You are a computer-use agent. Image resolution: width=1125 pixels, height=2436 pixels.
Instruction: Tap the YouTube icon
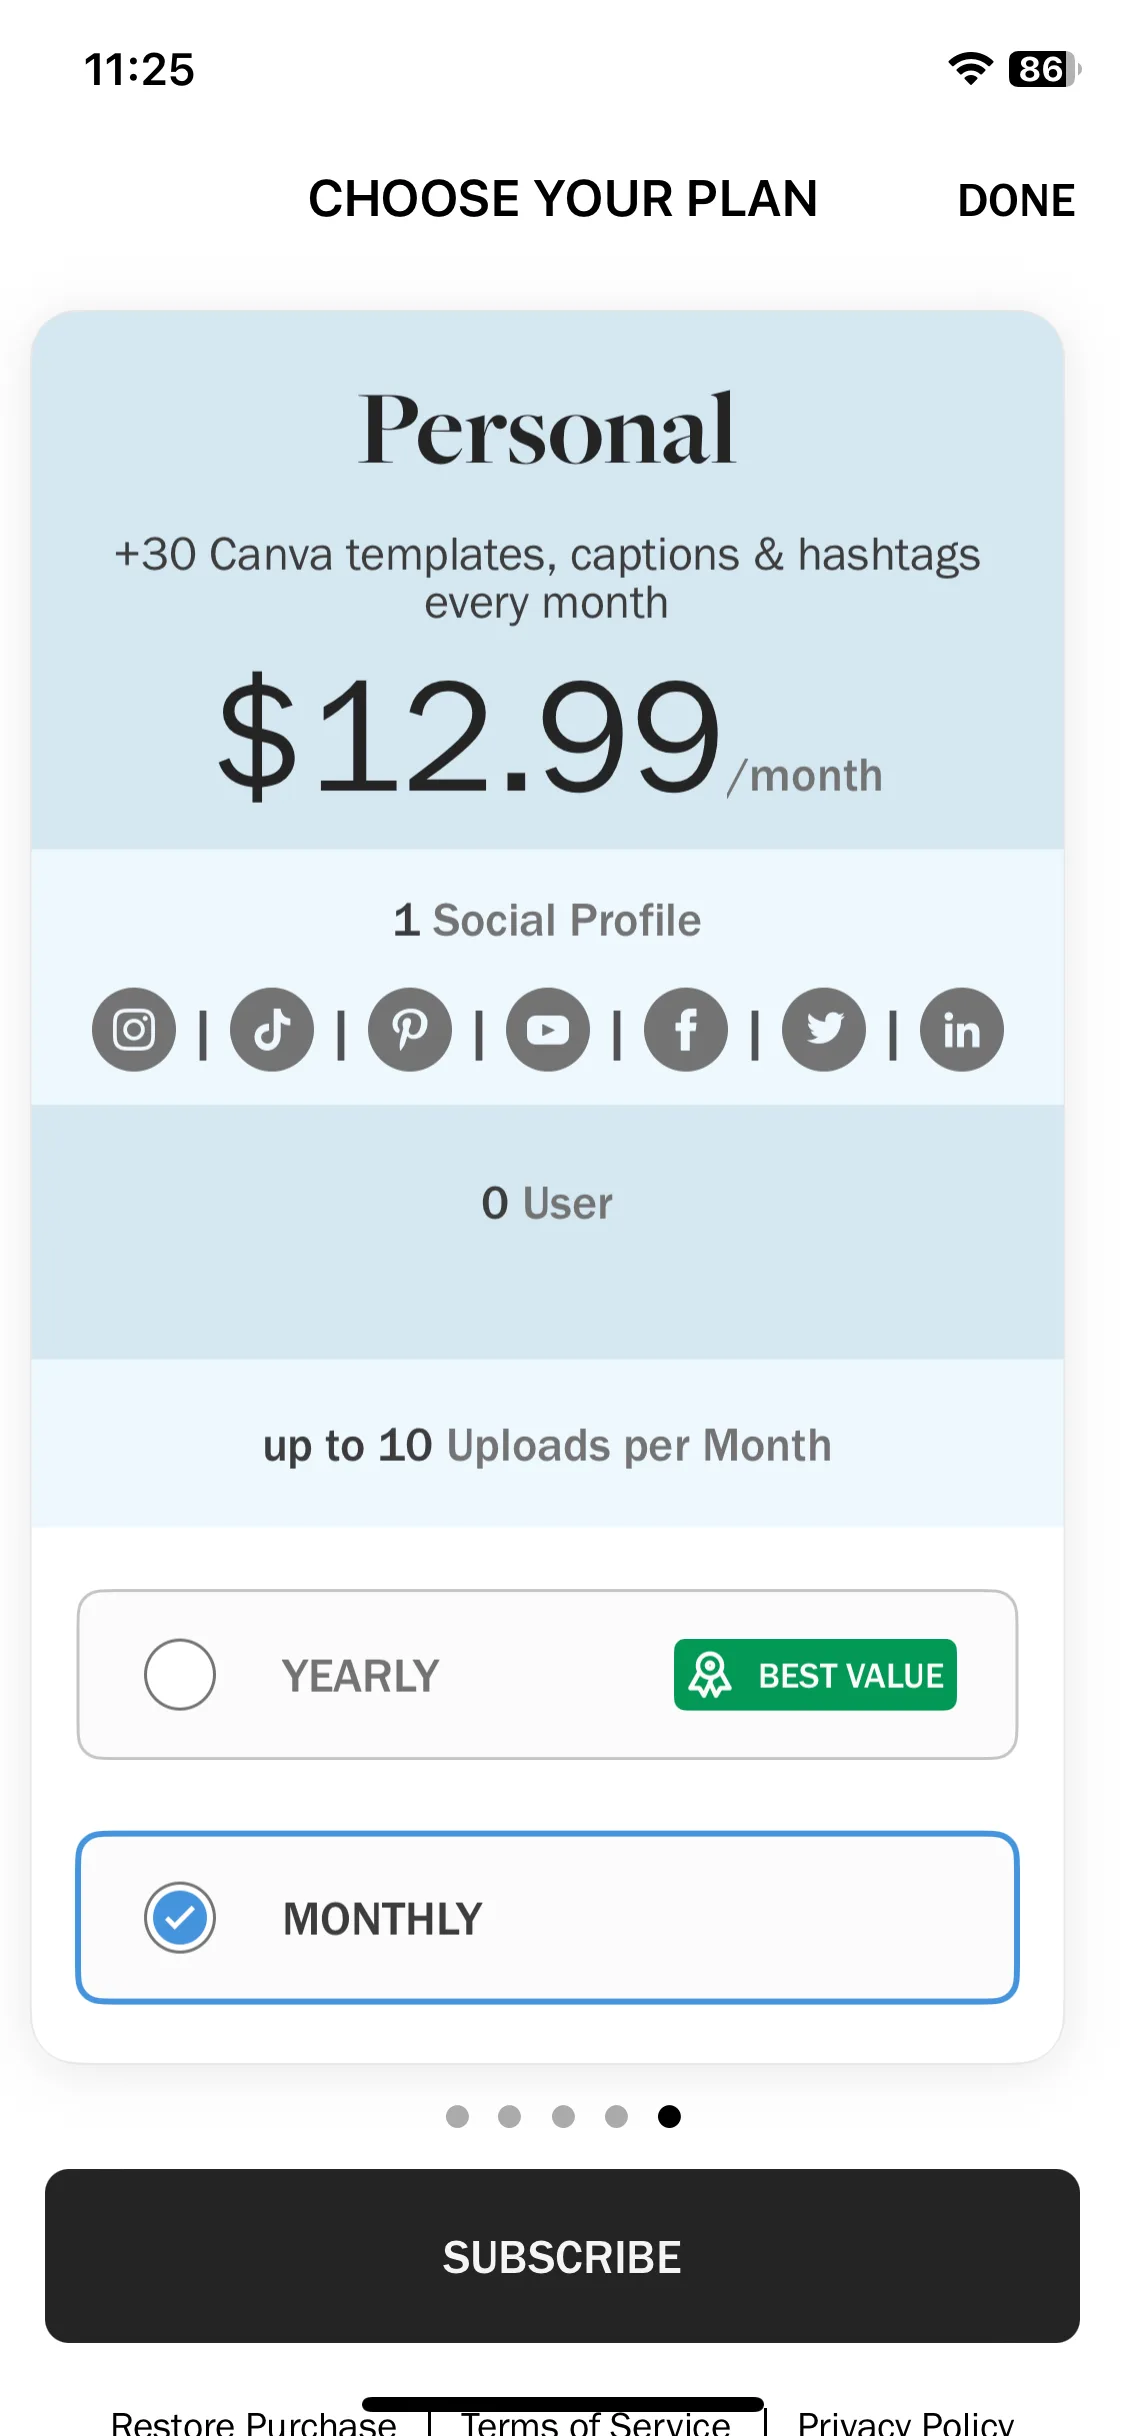548,1030
